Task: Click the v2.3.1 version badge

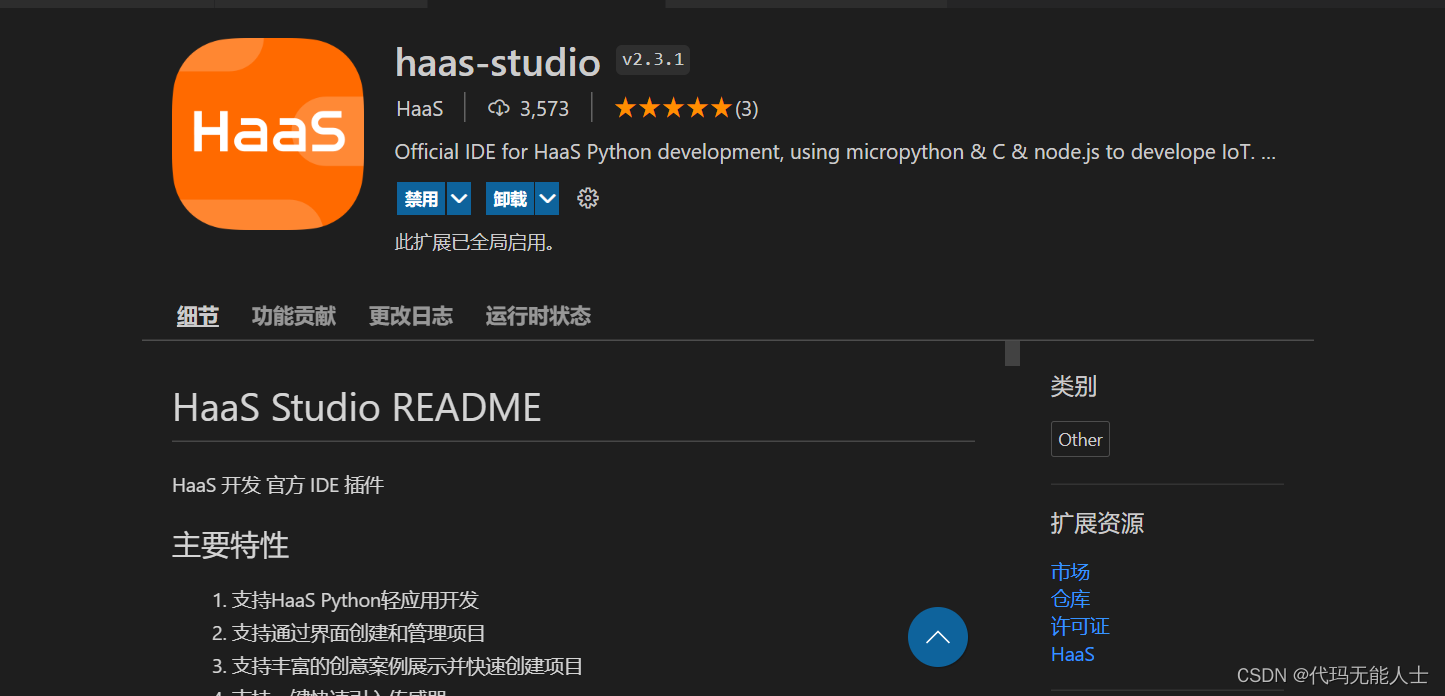Action: [x=653, y=60]
